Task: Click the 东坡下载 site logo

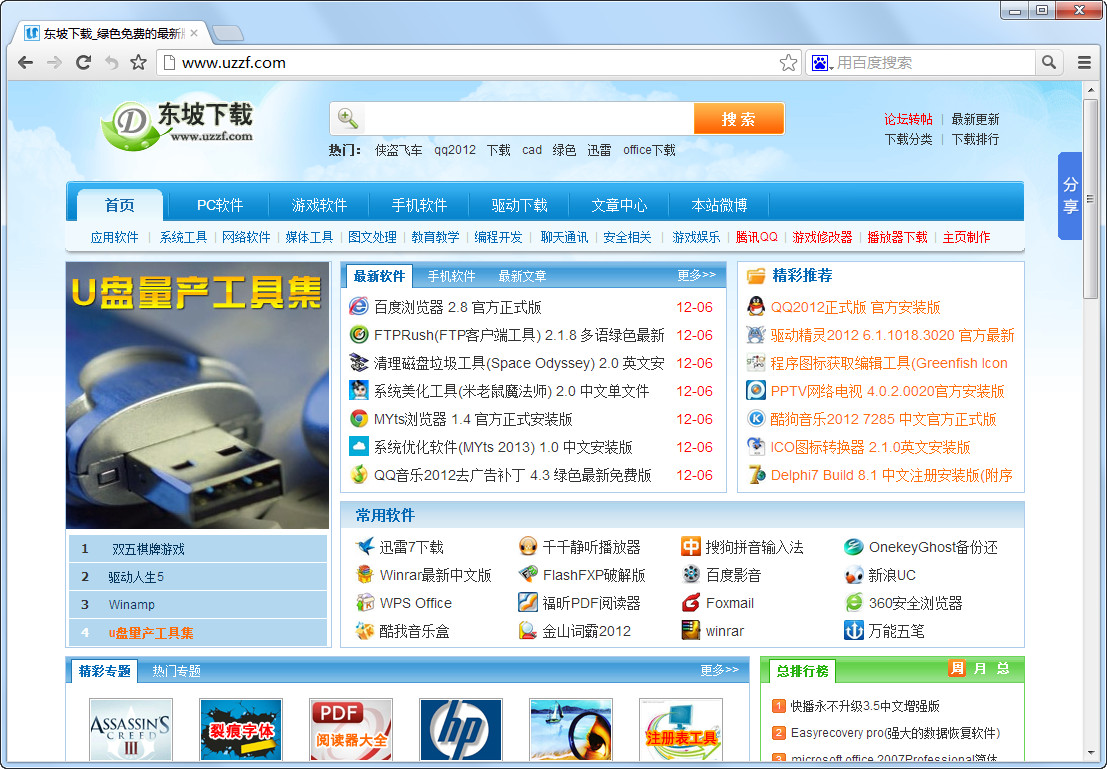Action: 176,125
